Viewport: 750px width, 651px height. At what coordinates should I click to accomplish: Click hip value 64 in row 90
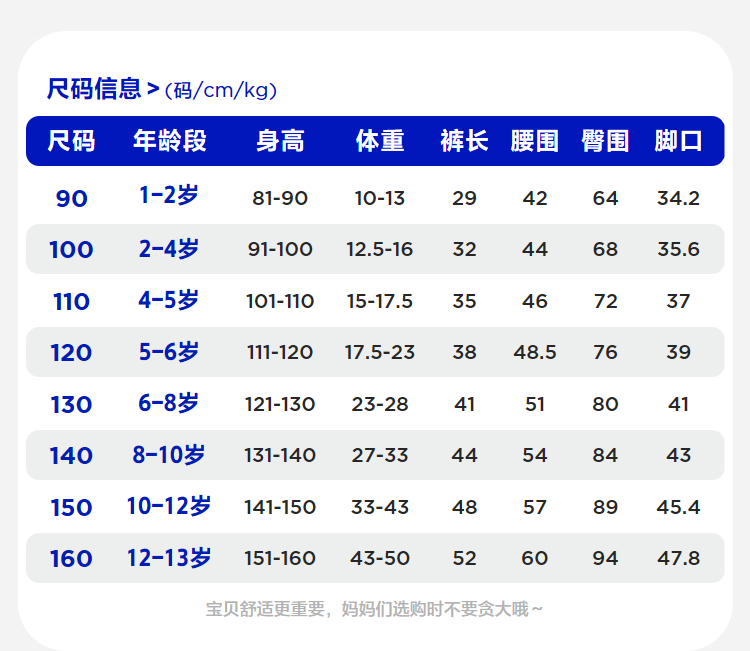click(x=605, y=198)
